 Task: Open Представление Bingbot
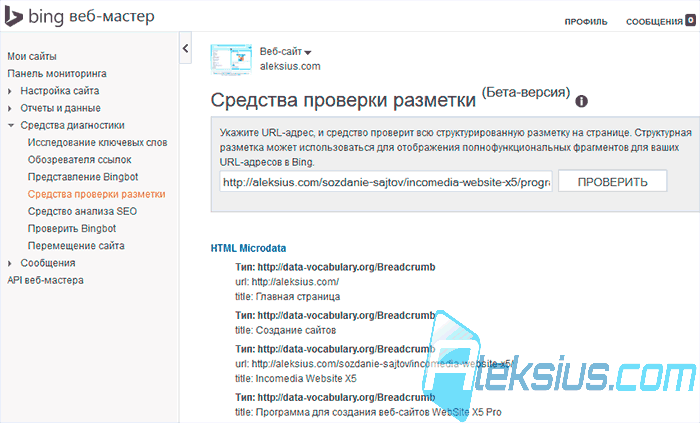click(x=83, y=177)
